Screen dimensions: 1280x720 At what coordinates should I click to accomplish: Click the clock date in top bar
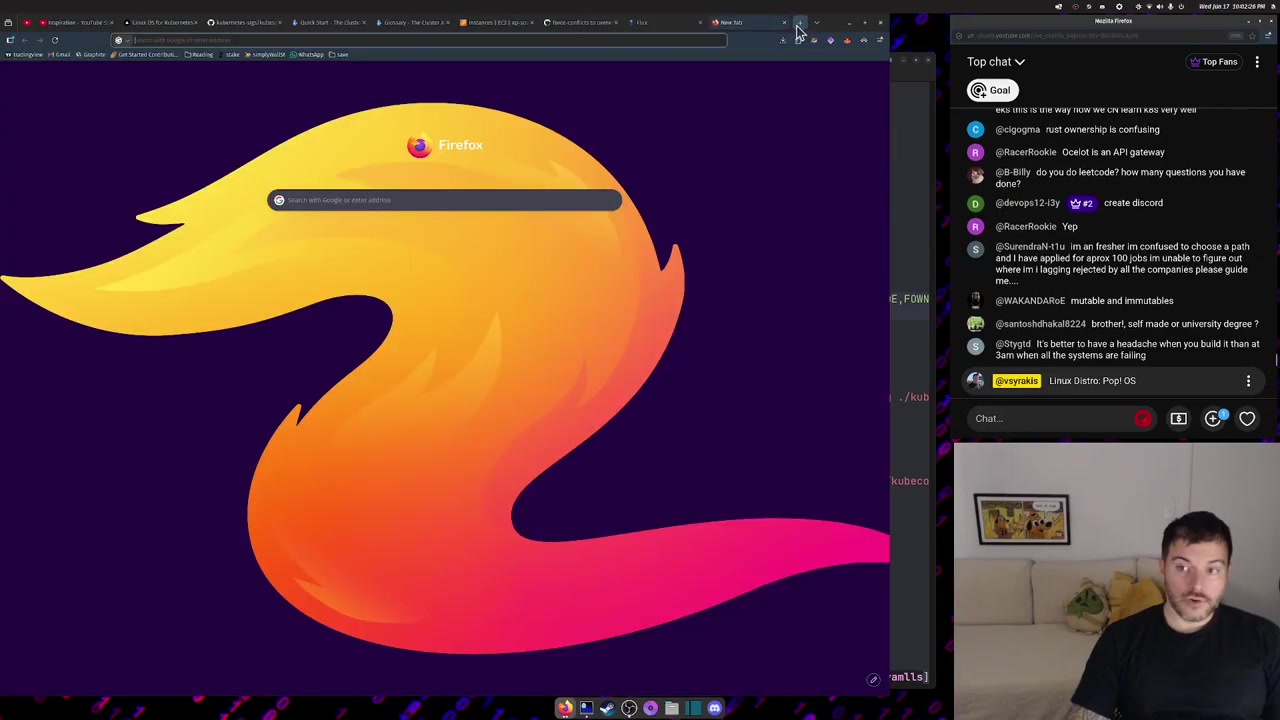(1231, 7)
